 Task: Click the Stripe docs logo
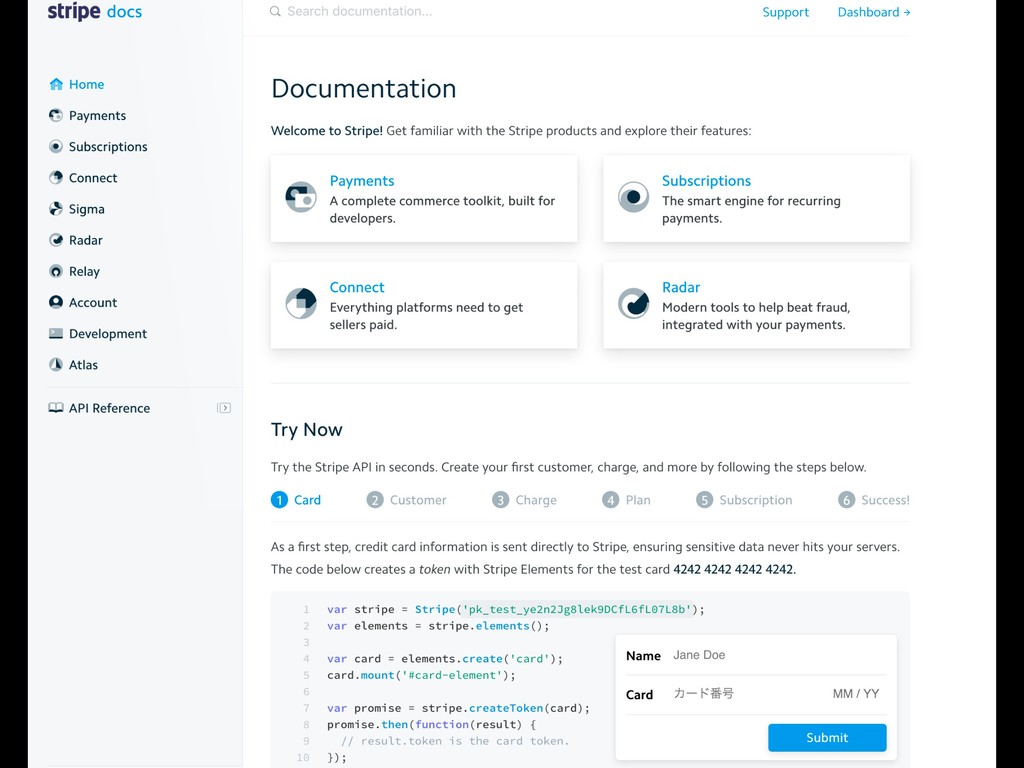95,12
